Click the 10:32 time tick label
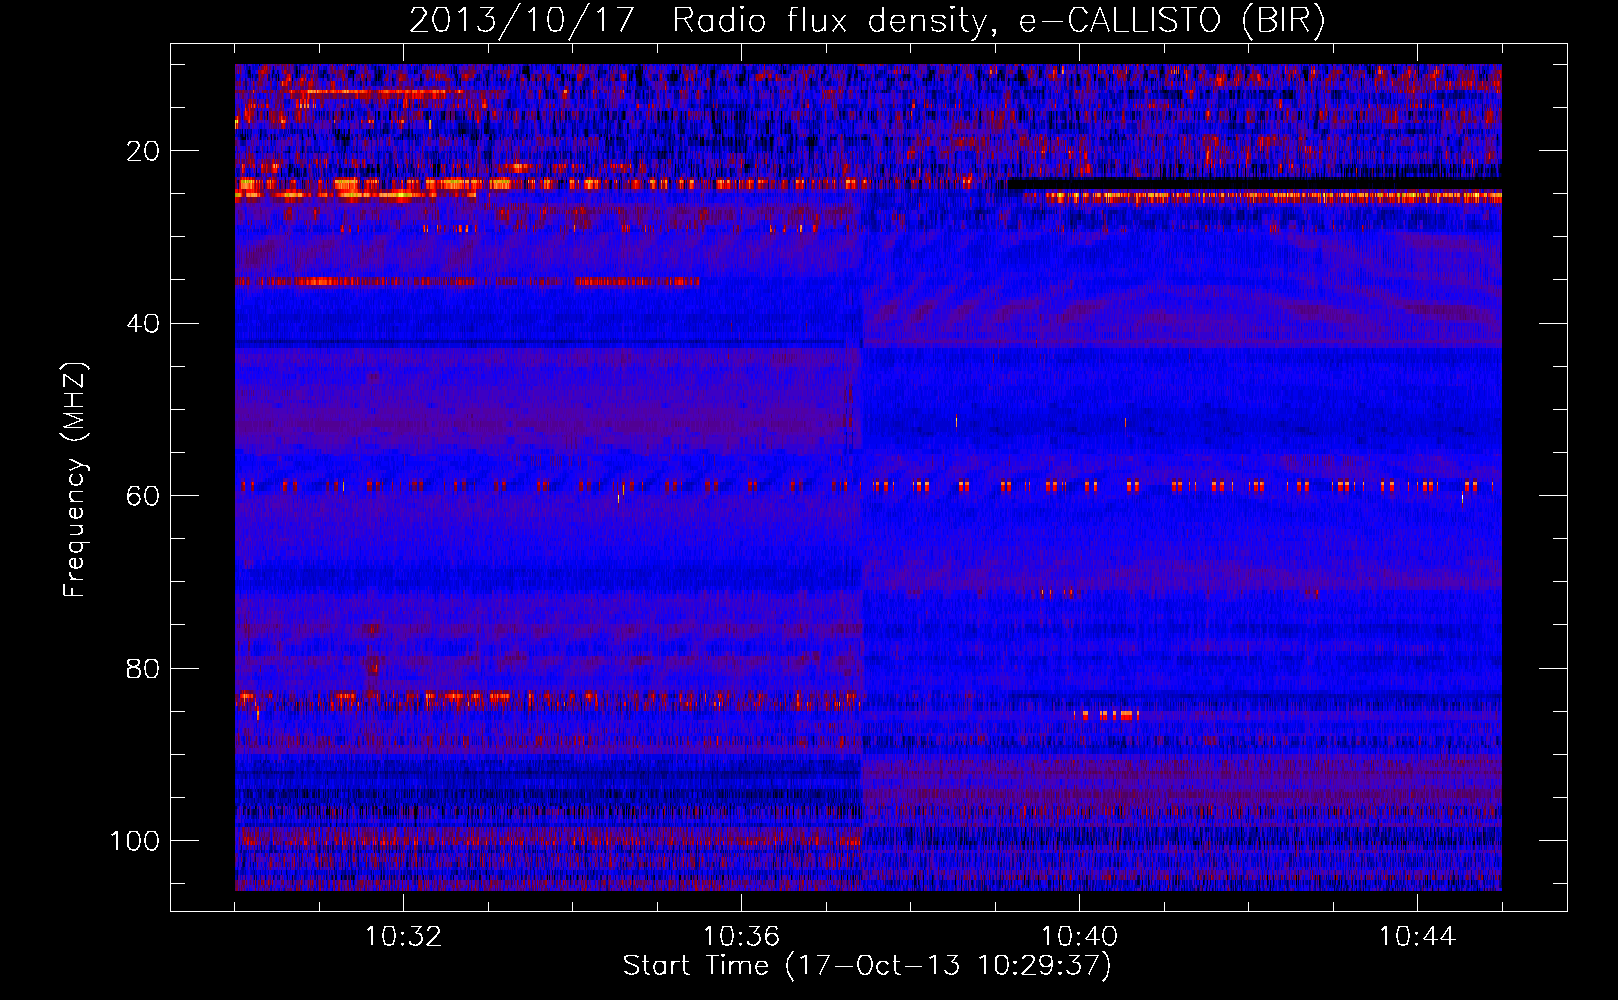 404,937
